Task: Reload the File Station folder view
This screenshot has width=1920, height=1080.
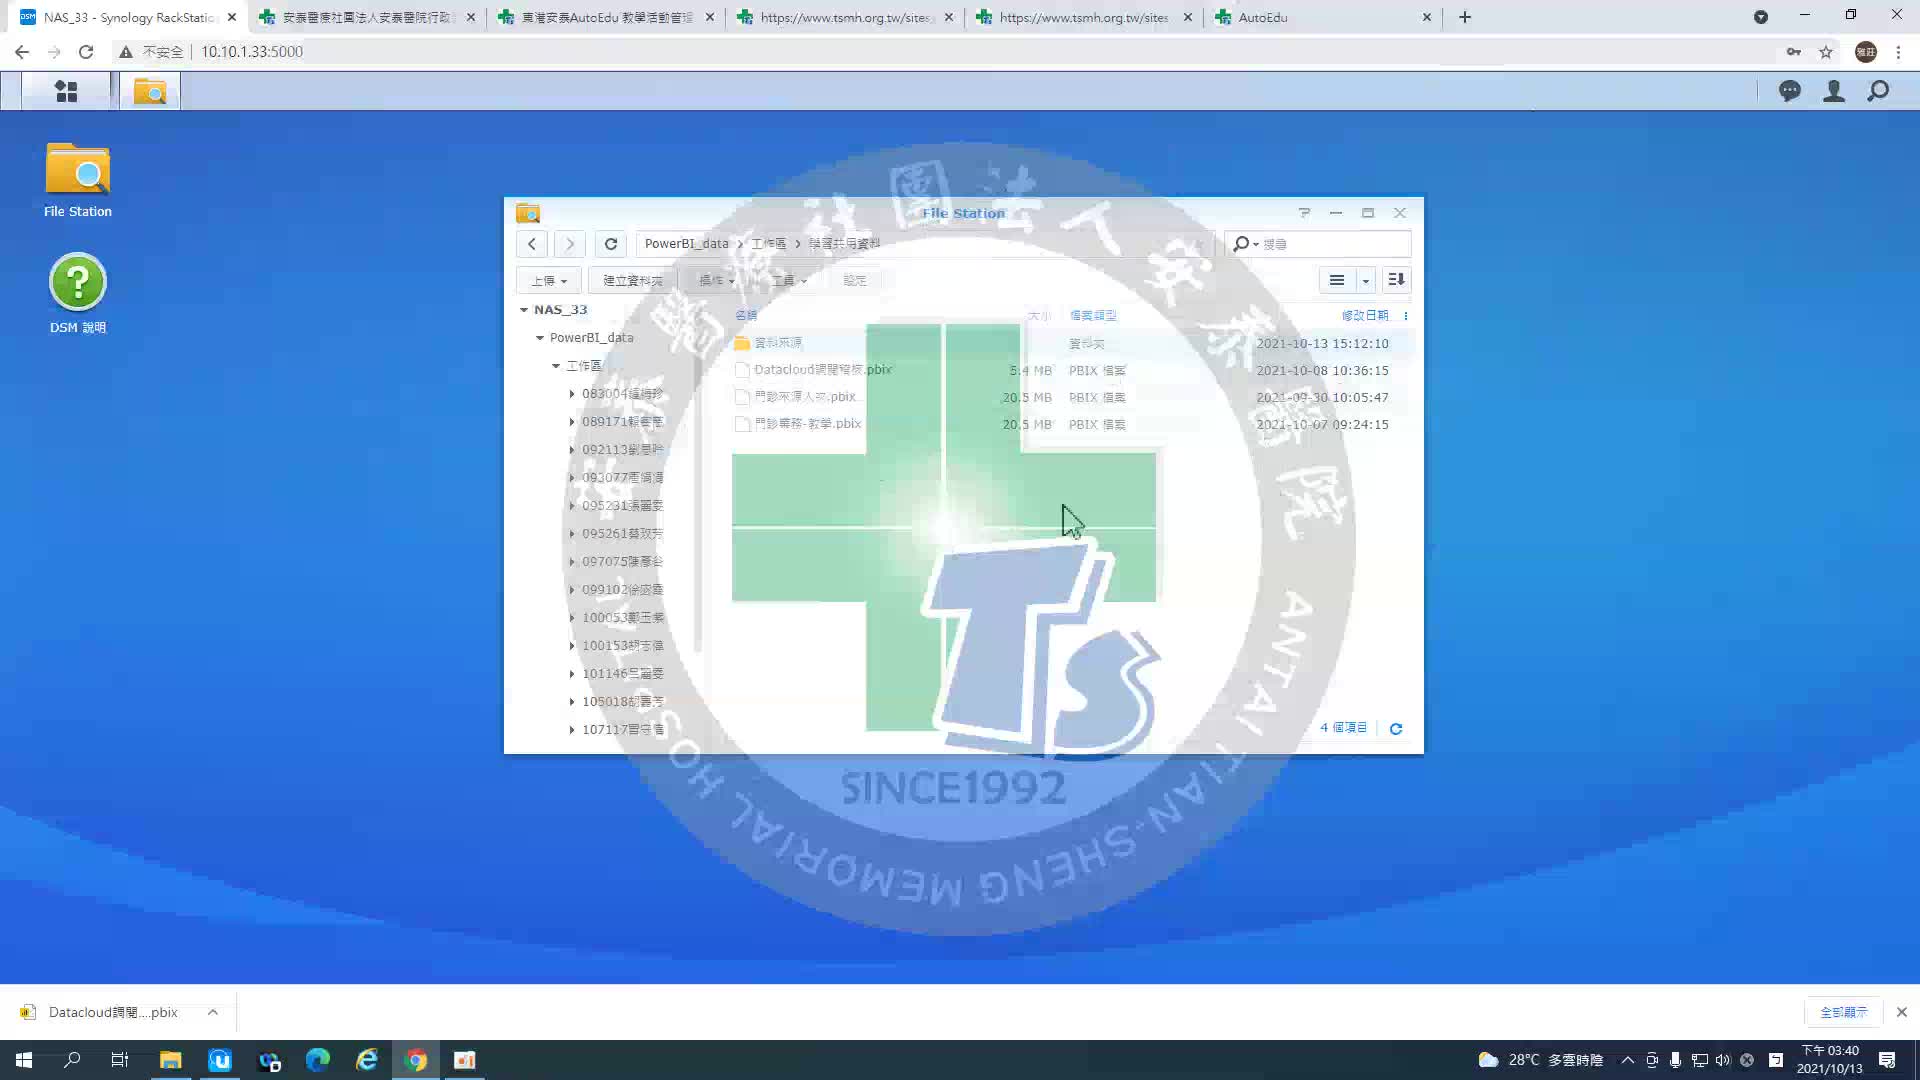Action: point(611,244)
